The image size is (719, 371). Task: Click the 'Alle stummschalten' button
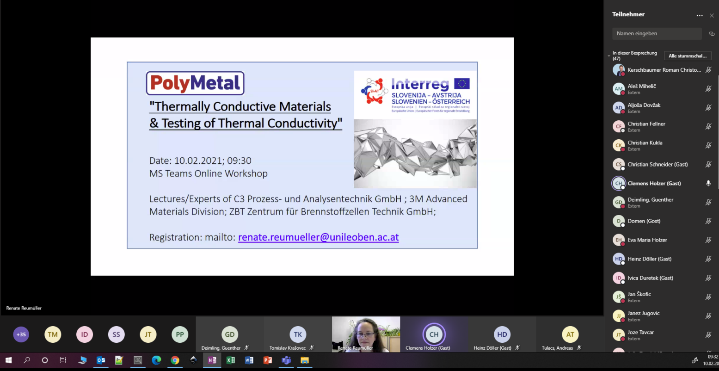click(x=688, y=55)
